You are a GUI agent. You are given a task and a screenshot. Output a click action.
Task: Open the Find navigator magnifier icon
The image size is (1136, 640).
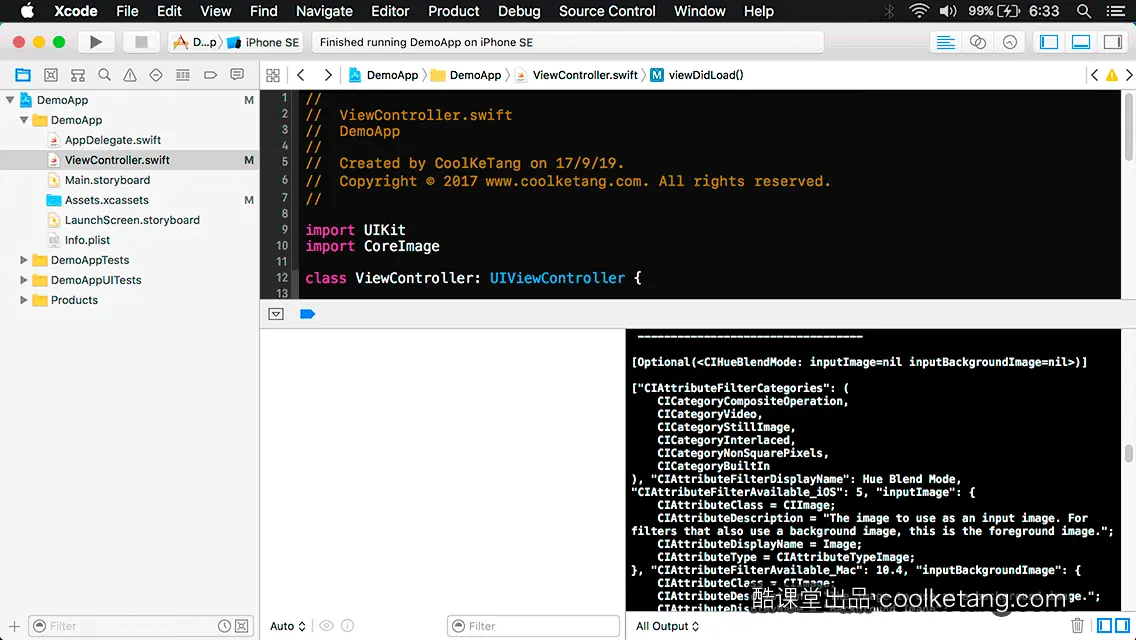click(x=104, y=75)
